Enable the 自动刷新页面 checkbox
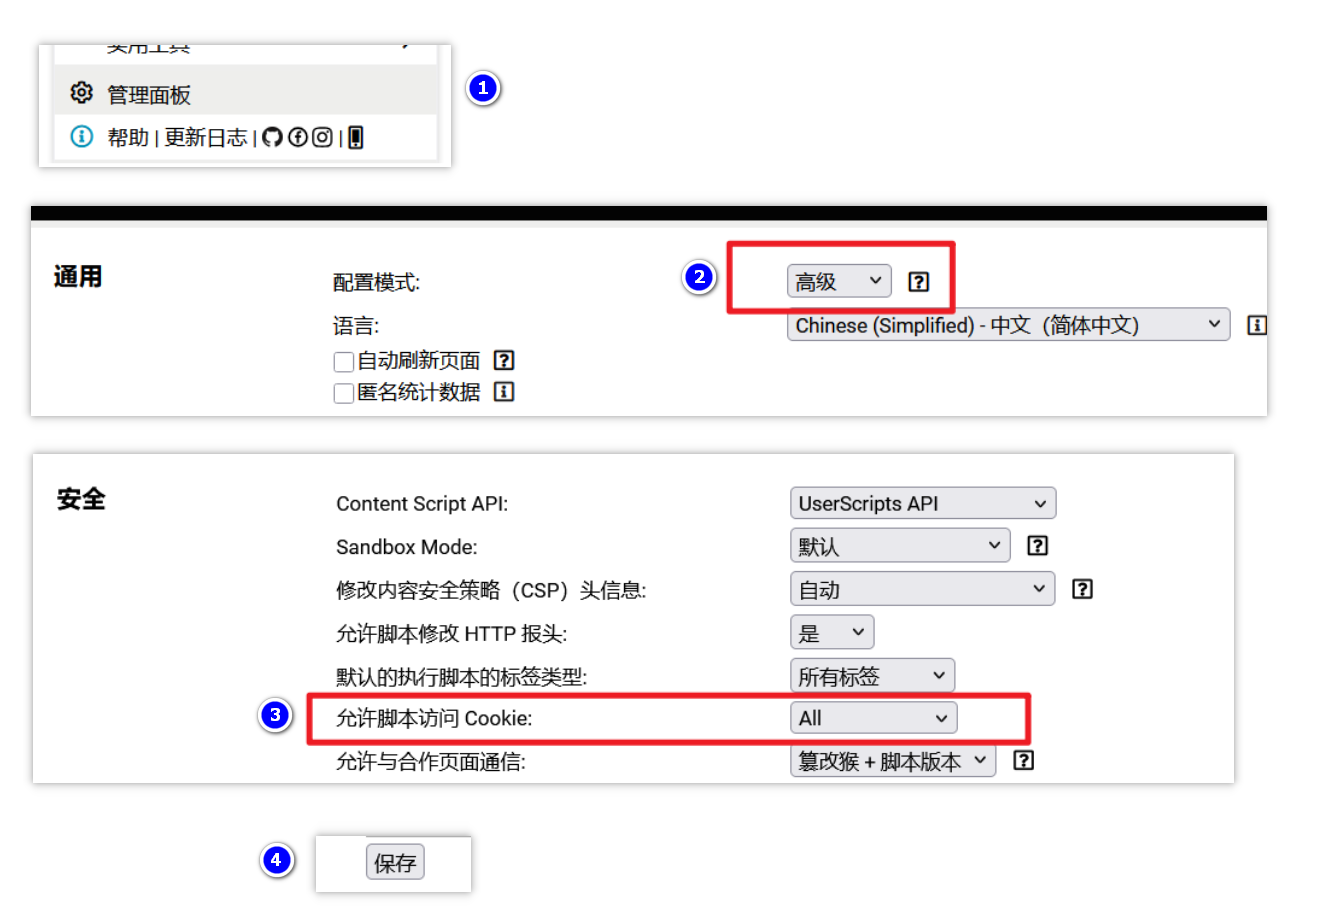Screen dimensions: 1344x915 pyautogui.click(x=343, y=360)
